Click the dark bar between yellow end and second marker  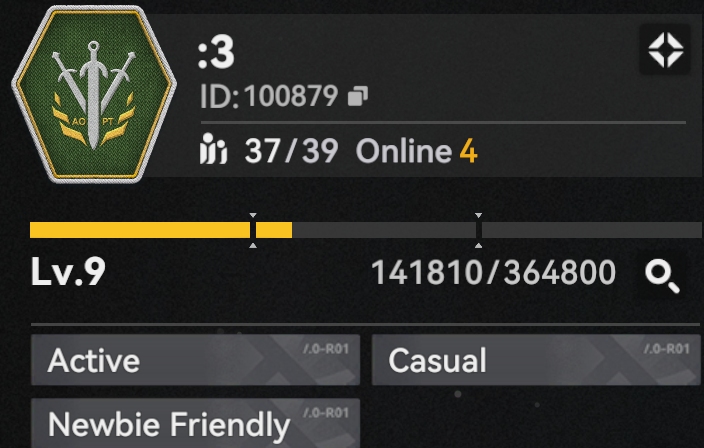384,230
